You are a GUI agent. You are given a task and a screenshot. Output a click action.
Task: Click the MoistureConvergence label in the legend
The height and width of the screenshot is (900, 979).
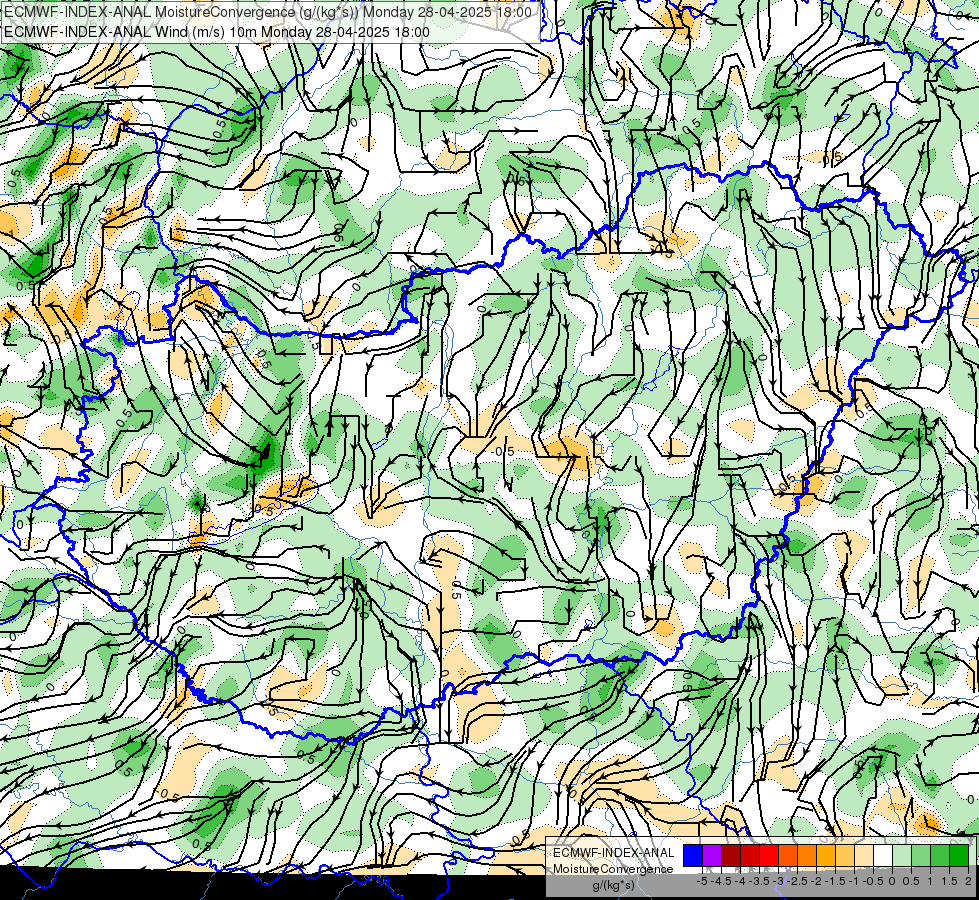click(613, 869)
